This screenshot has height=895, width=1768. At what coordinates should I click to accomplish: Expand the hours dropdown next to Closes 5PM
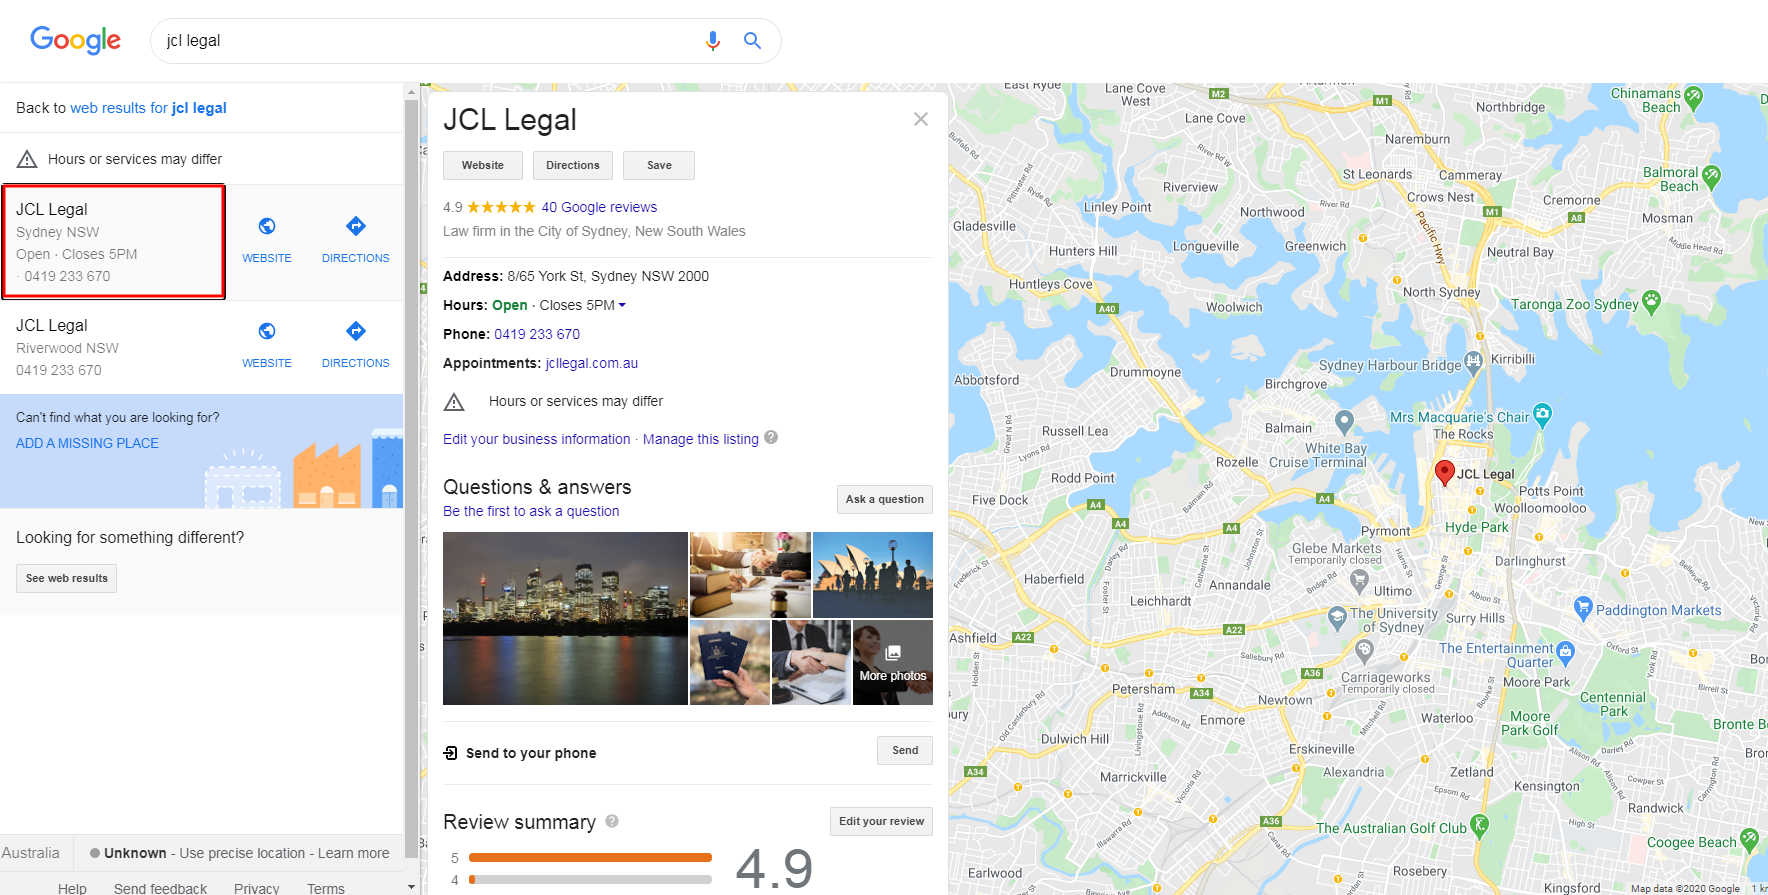pos(622,305)
